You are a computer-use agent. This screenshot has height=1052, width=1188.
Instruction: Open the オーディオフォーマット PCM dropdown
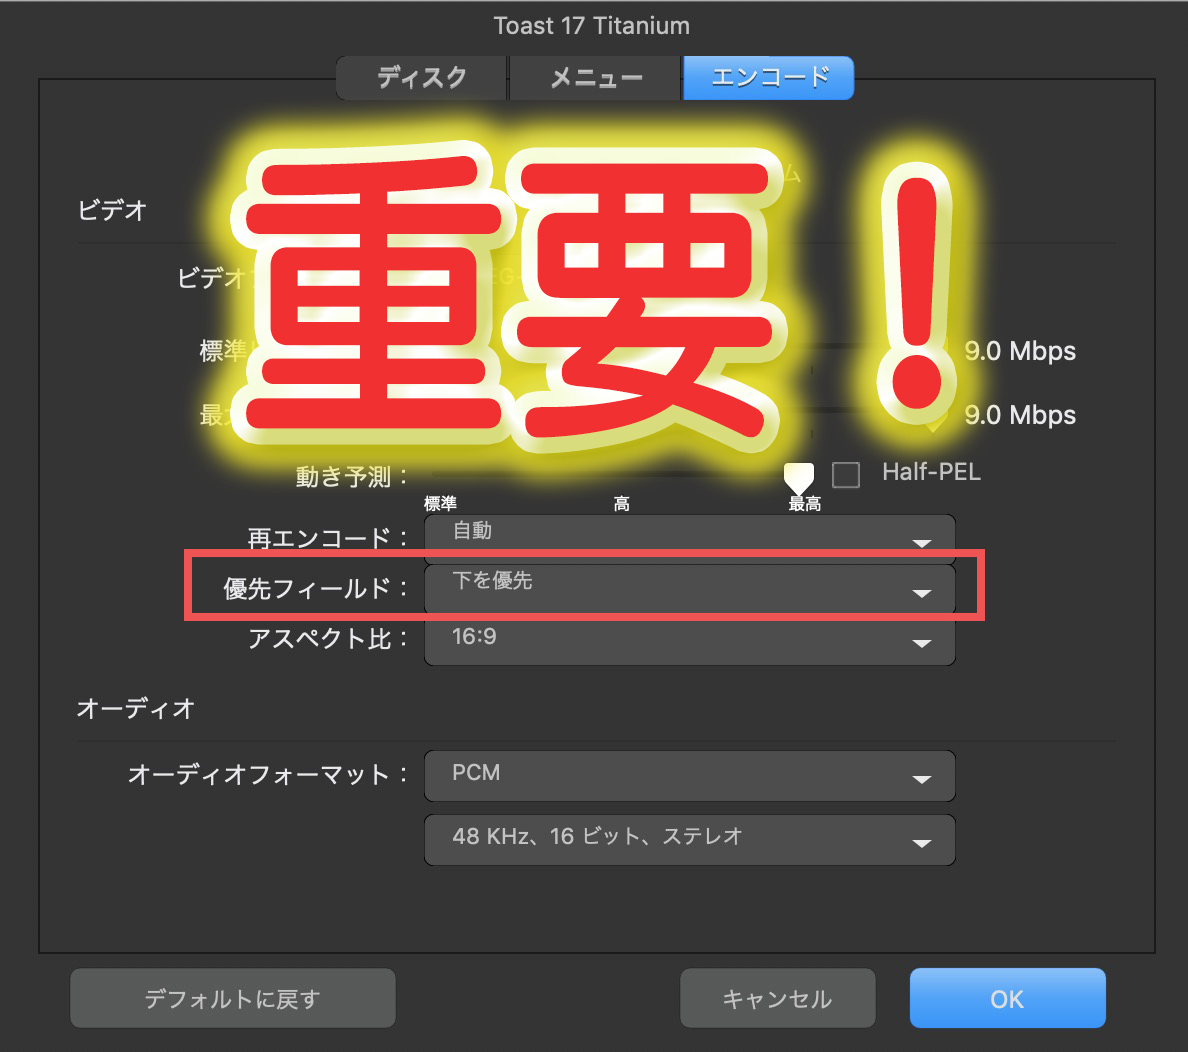click(690, 775)
